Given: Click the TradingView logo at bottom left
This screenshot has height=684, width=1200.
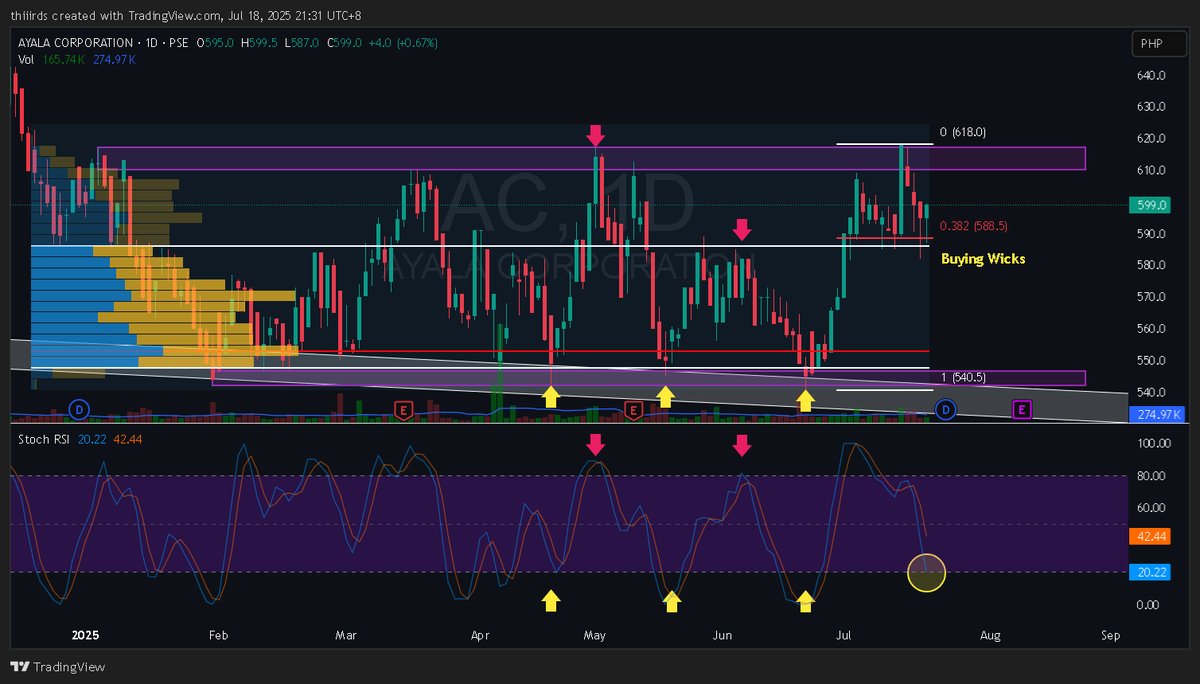Looking at the screenshot, I should 58,667.
